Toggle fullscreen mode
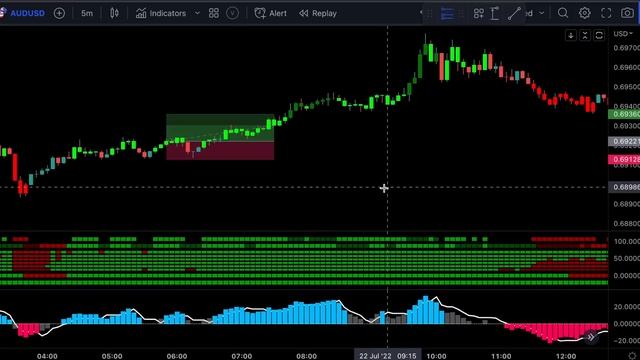The image size is (640, 360). tap(606, 13)
